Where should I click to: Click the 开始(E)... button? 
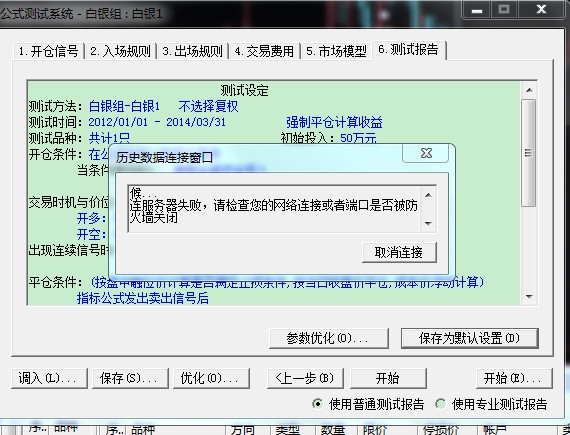coord(514,378)
